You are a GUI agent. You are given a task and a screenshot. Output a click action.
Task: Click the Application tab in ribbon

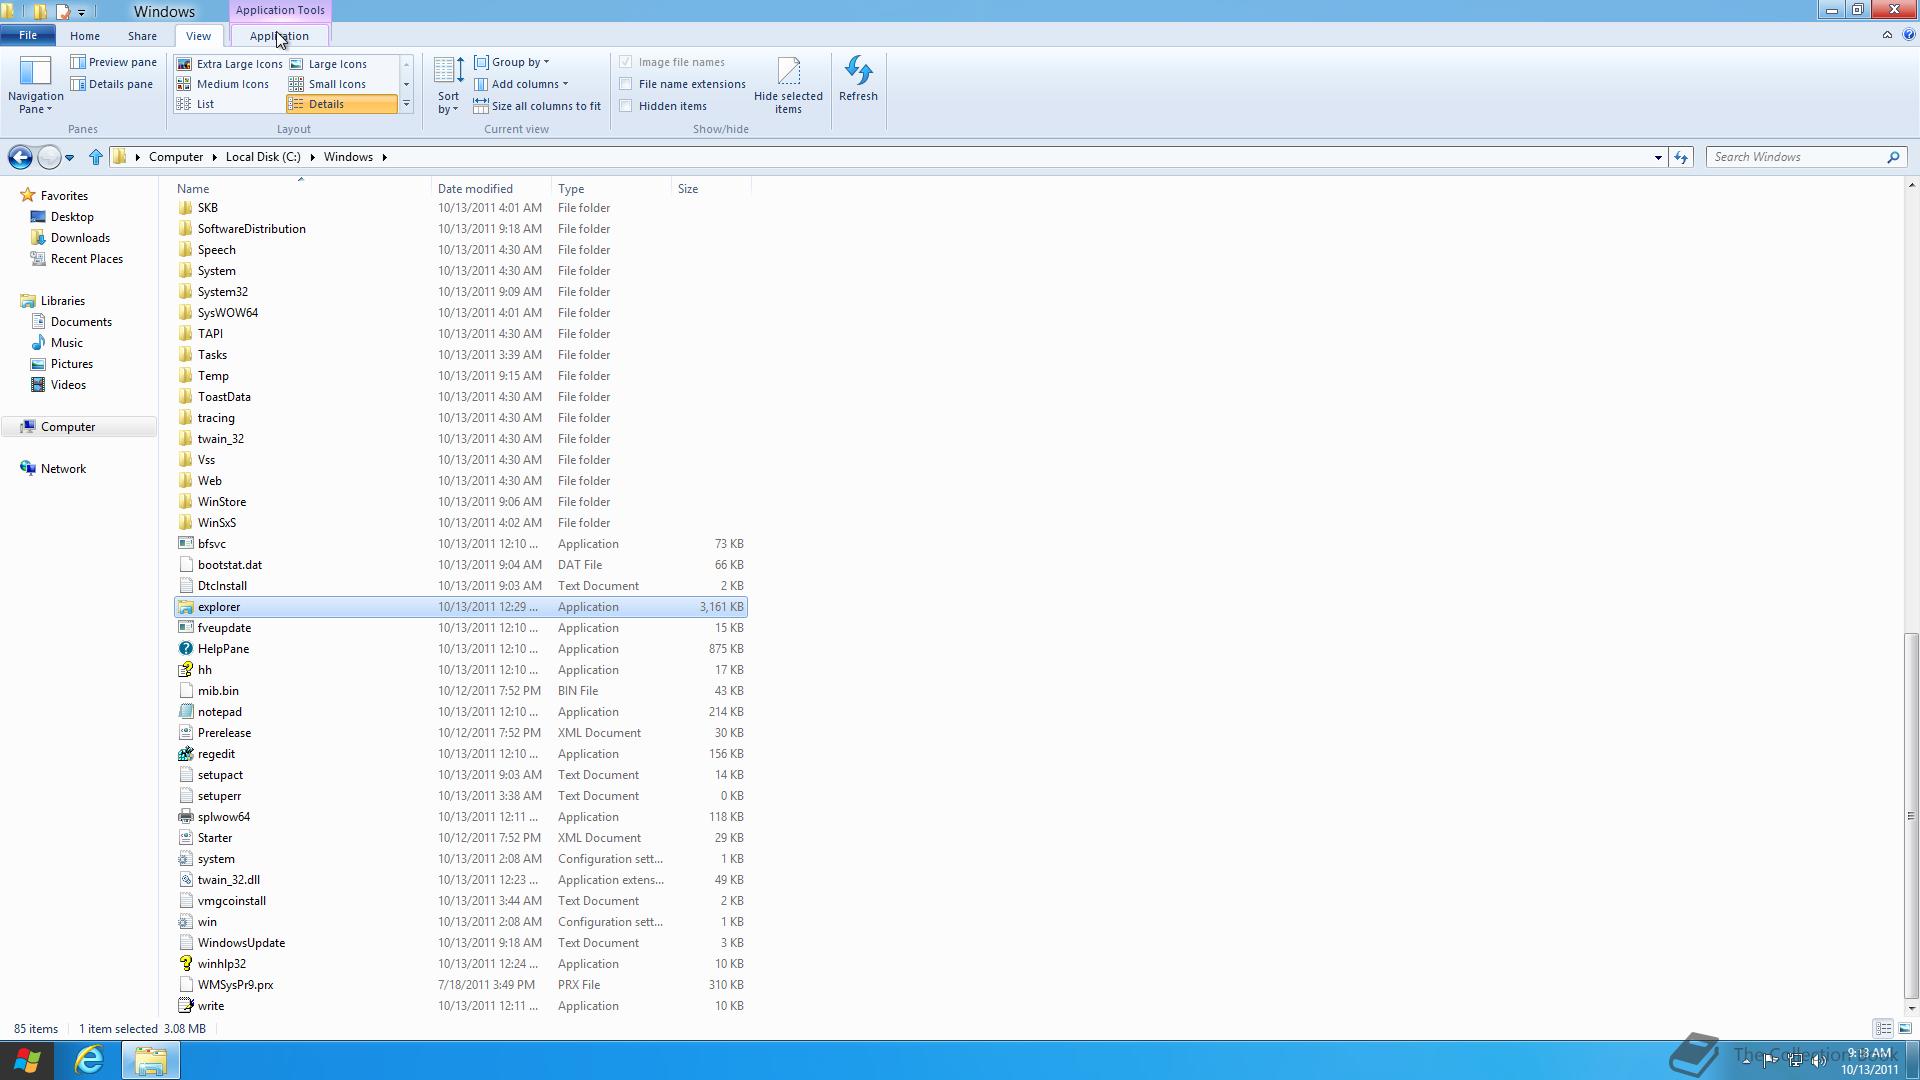tap(278, 36)
